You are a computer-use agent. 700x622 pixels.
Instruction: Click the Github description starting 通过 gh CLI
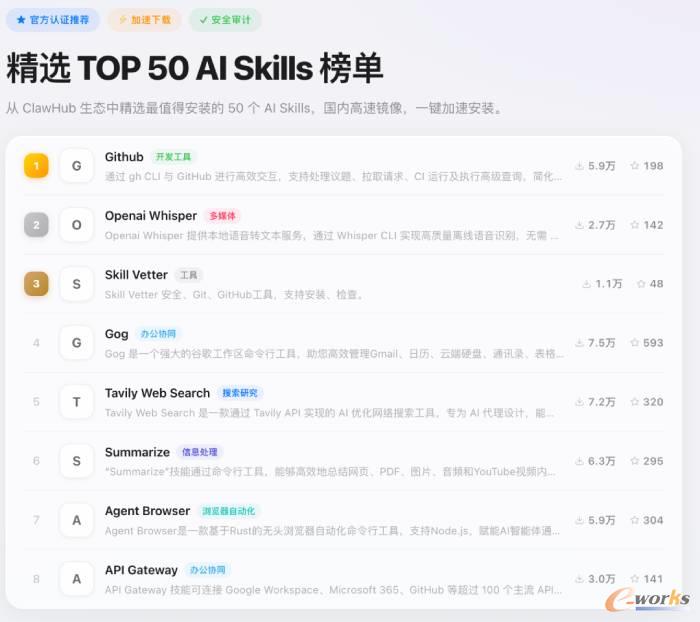(x=333, y=177)
